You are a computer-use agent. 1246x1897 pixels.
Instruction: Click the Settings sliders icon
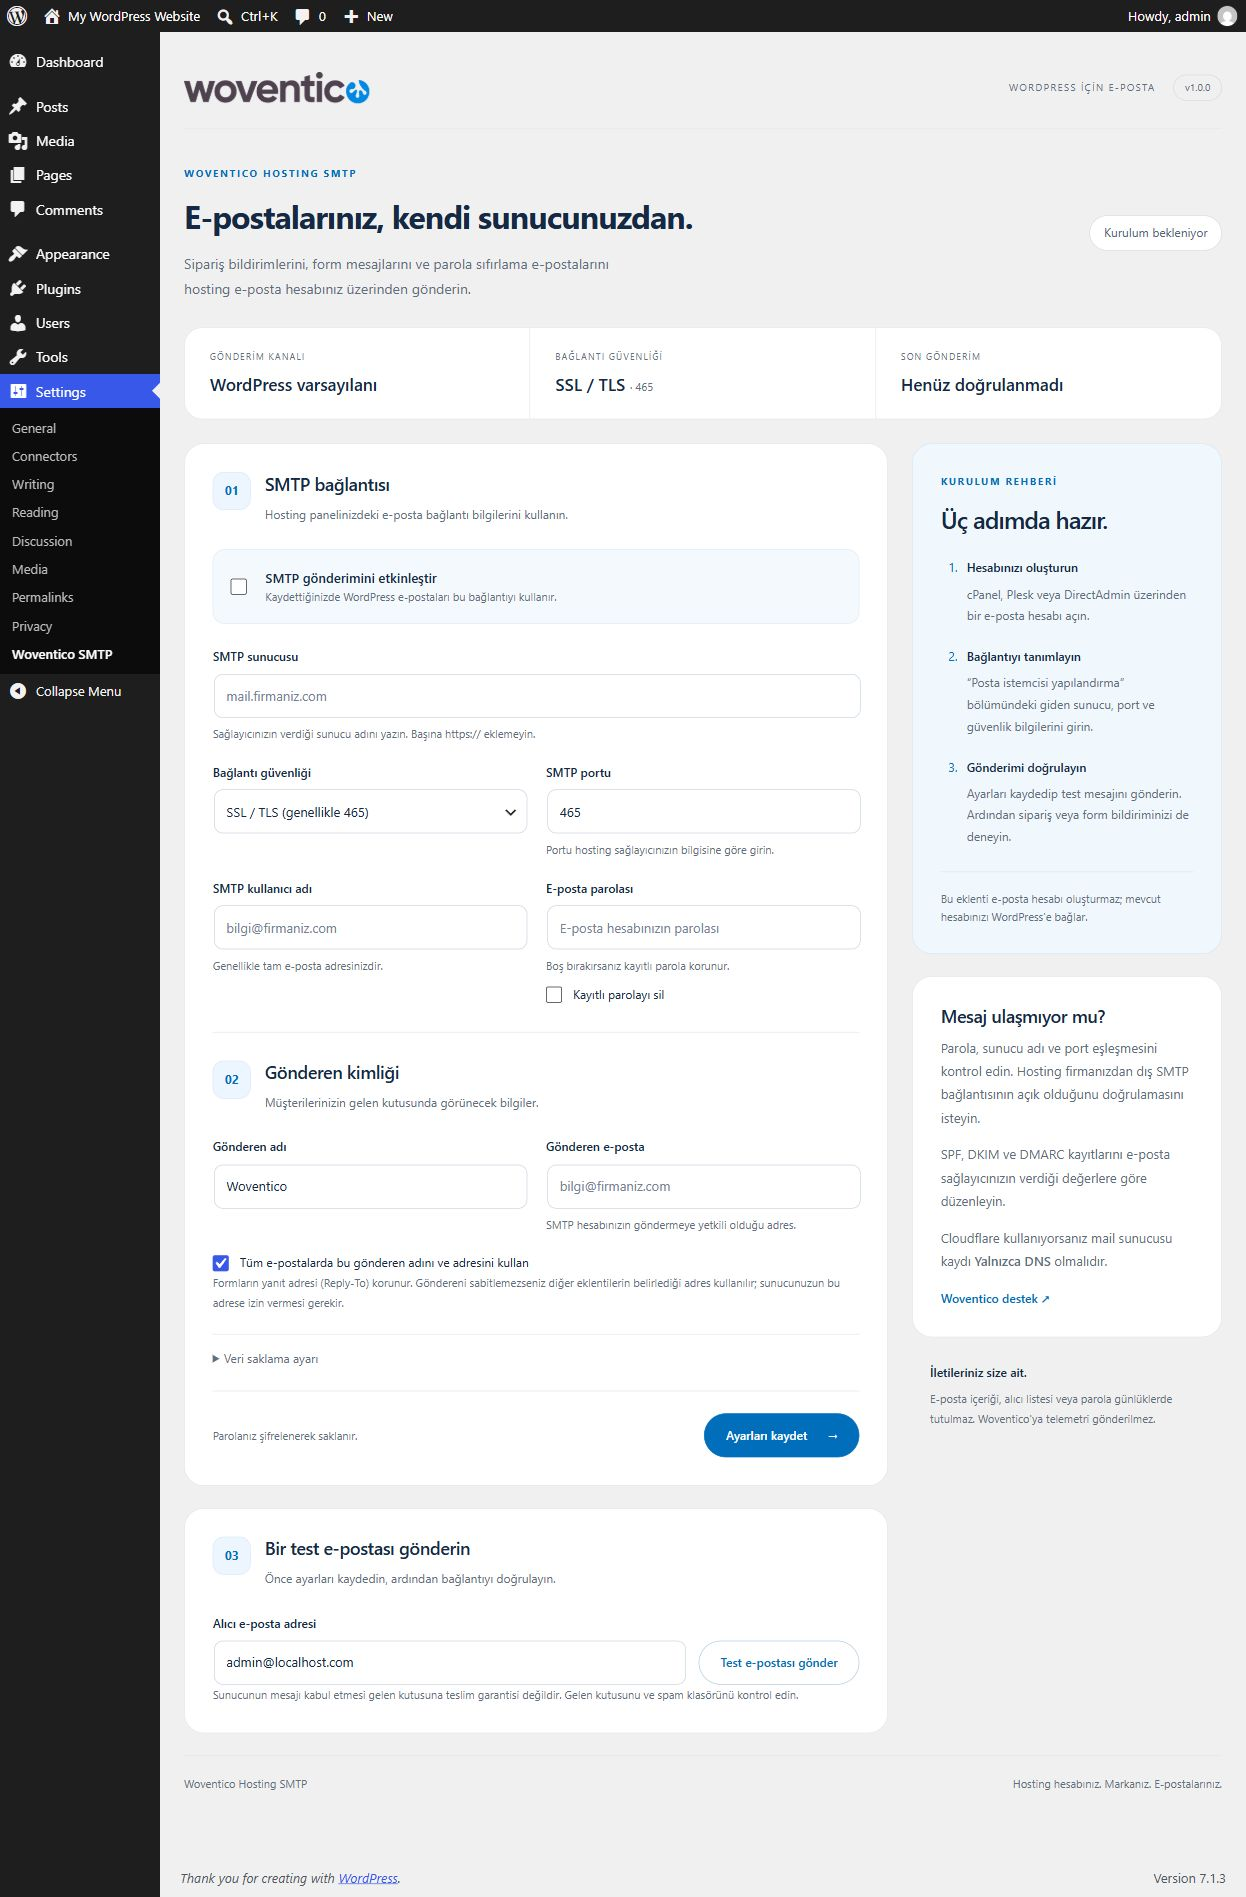coord(18,392)
